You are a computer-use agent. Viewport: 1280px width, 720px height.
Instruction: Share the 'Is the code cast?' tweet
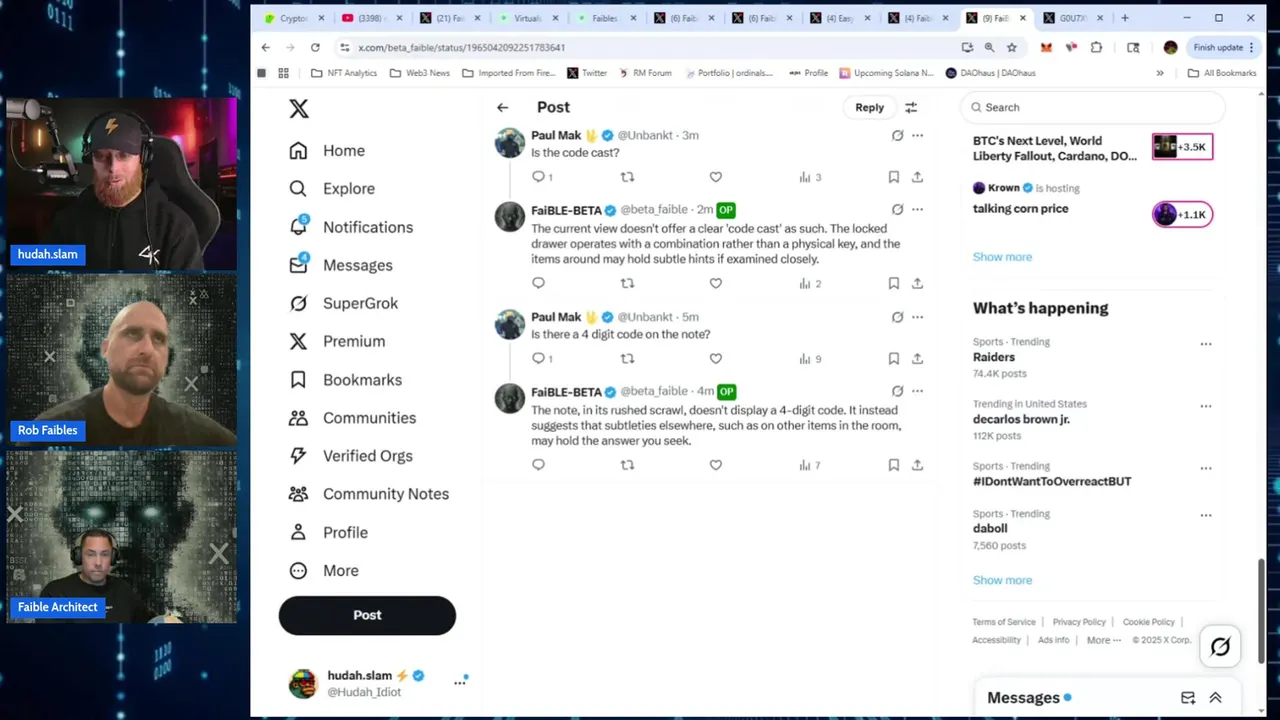[x=917, y=177]
